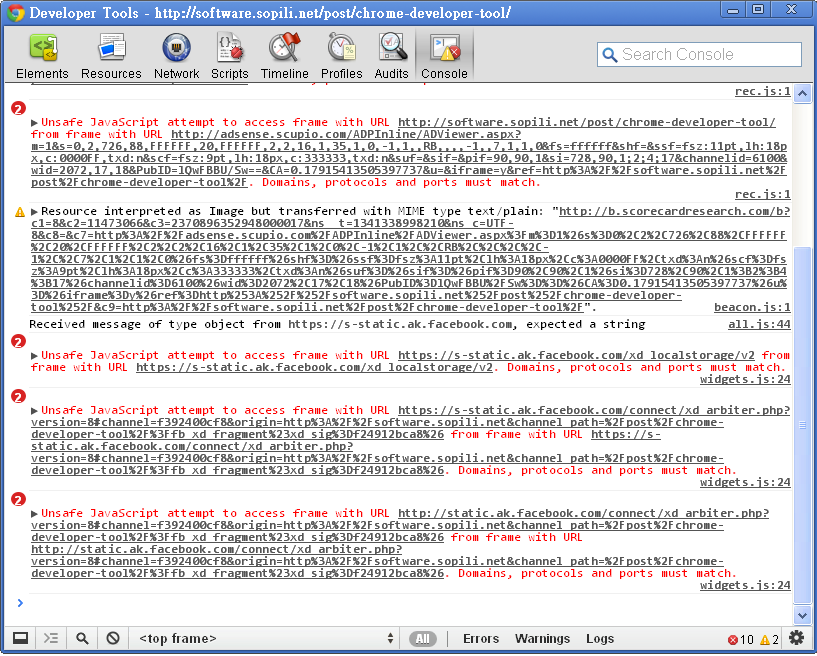Open widgets.js:24 link below xd_localstorage error
The height and width of the screenshot is (656, 817).
pos(745,379)
